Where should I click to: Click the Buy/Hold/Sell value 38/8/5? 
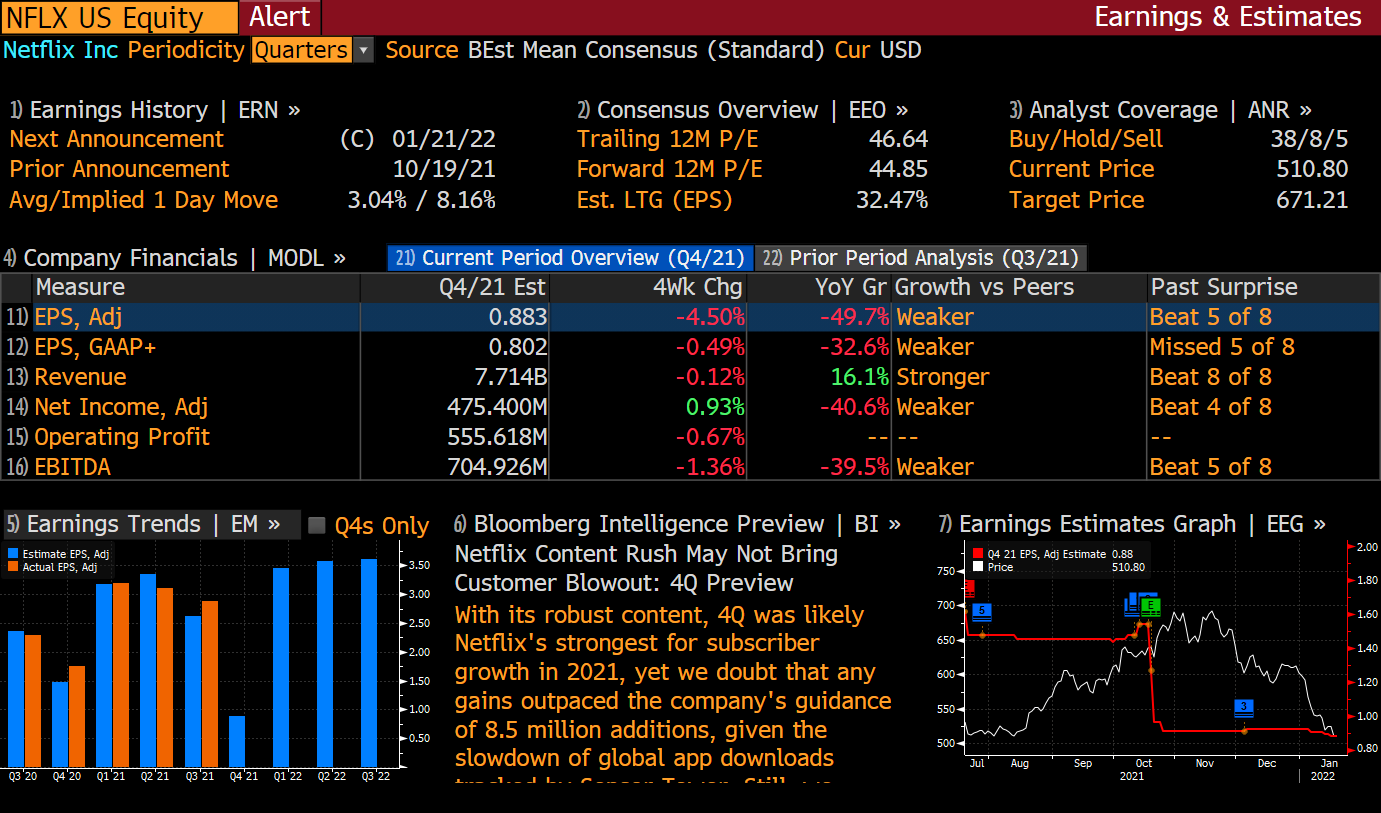point(1309,140)
